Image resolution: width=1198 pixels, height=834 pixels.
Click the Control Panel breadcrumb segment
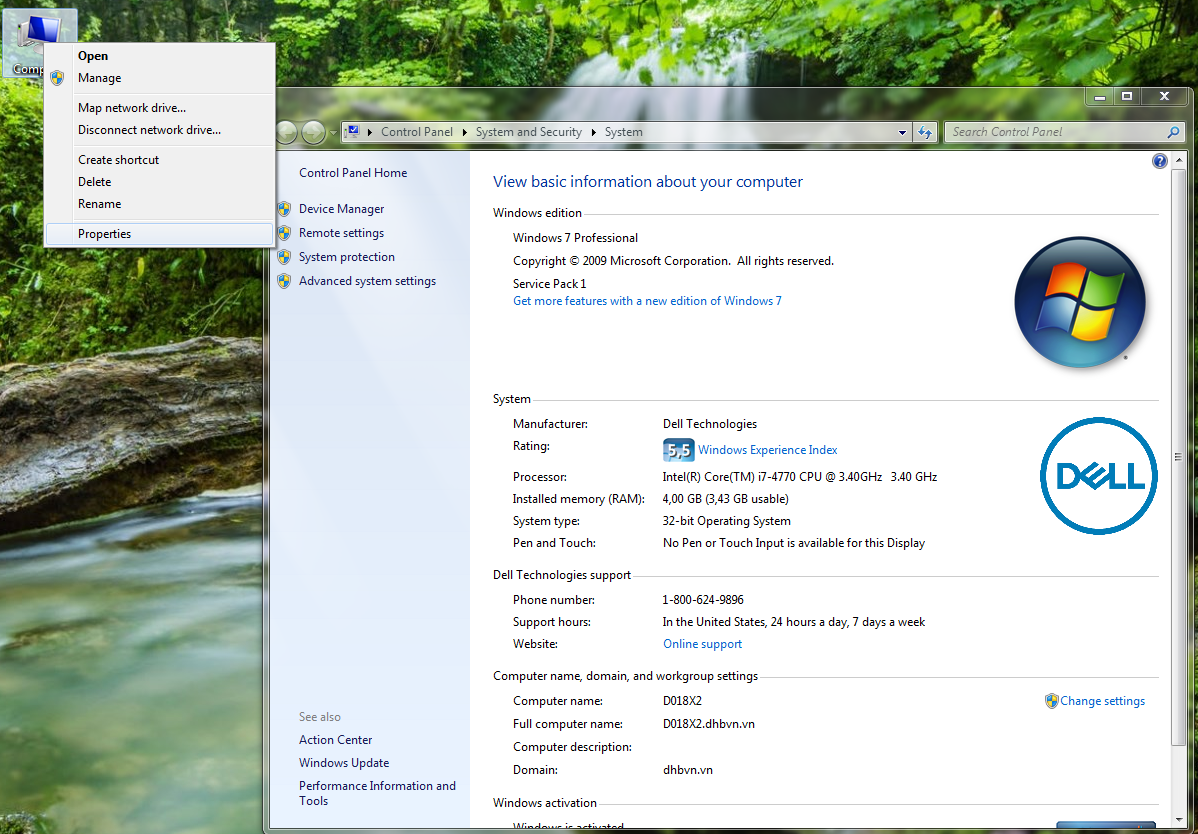click(417, 132)
